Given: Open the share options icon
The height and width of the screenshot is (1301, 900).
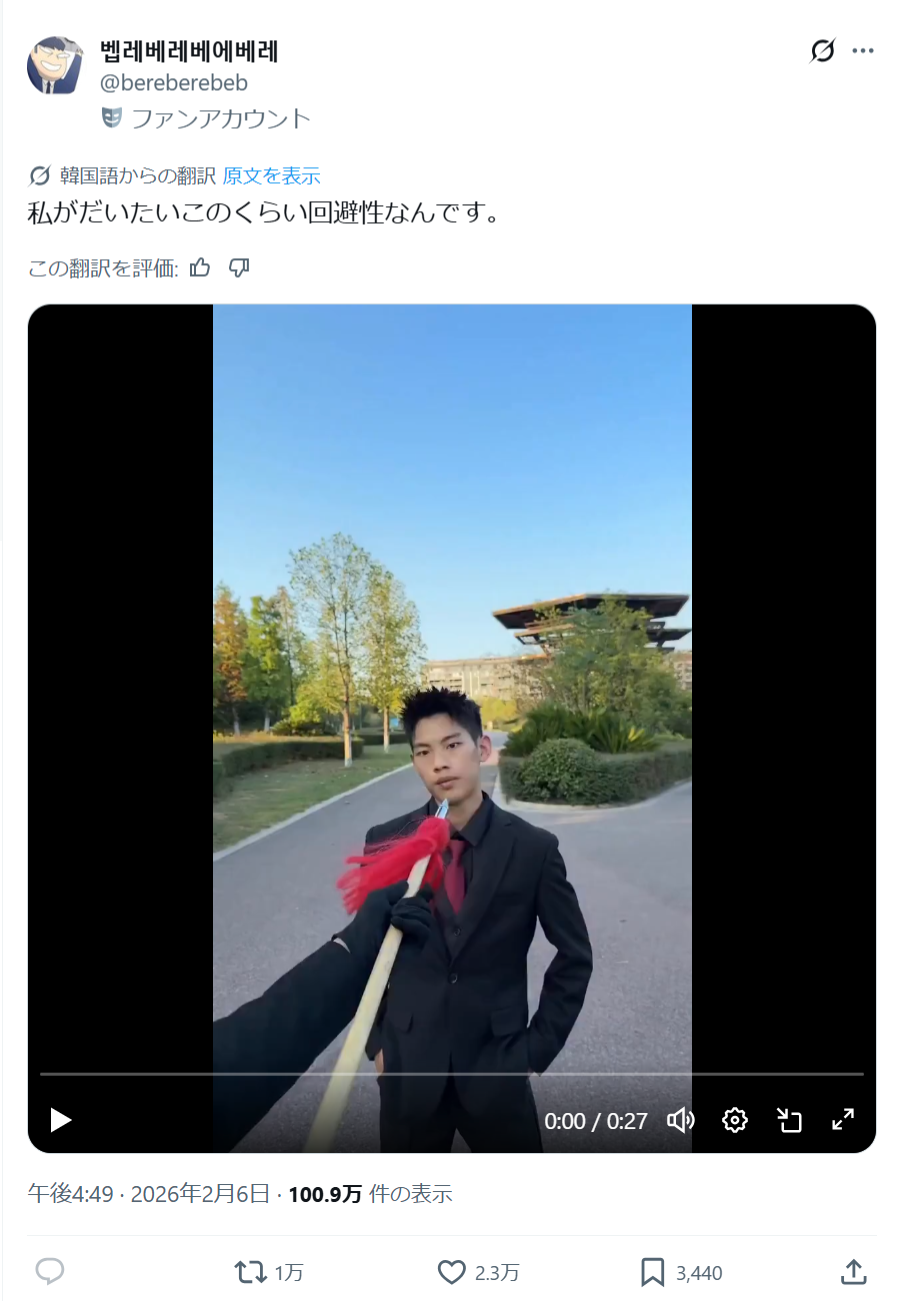Looking at the screenshot, I should 852,1271.
